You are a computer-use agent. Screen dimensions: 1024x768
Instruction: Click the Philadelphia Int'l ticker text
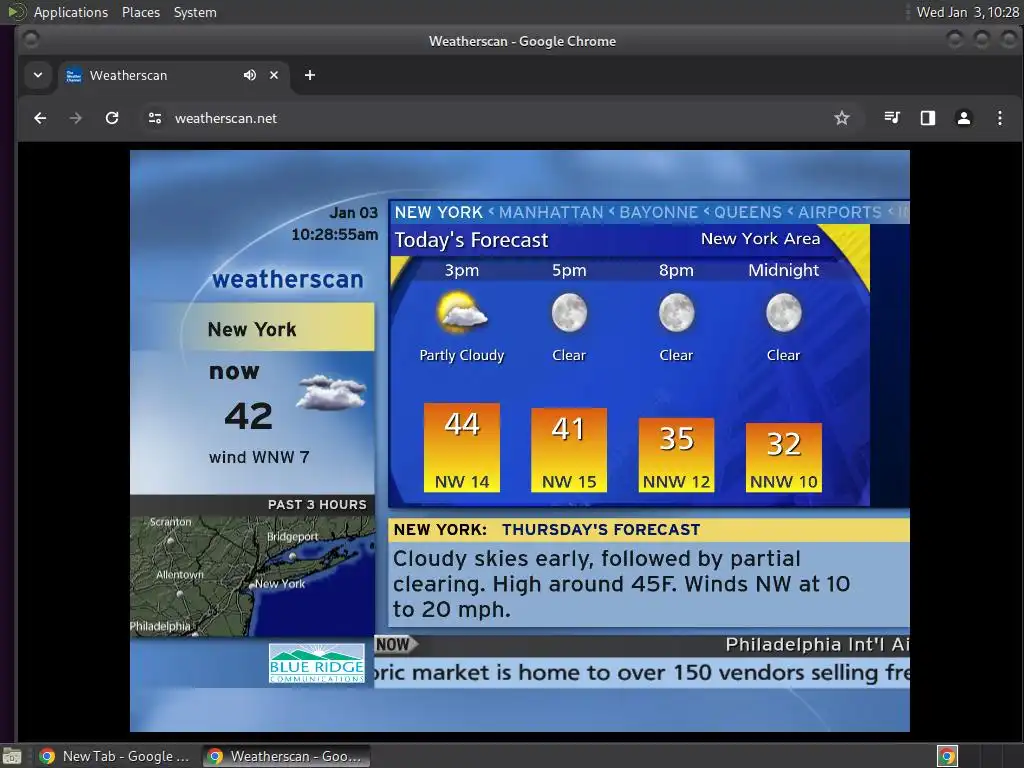tap(817, 645)
